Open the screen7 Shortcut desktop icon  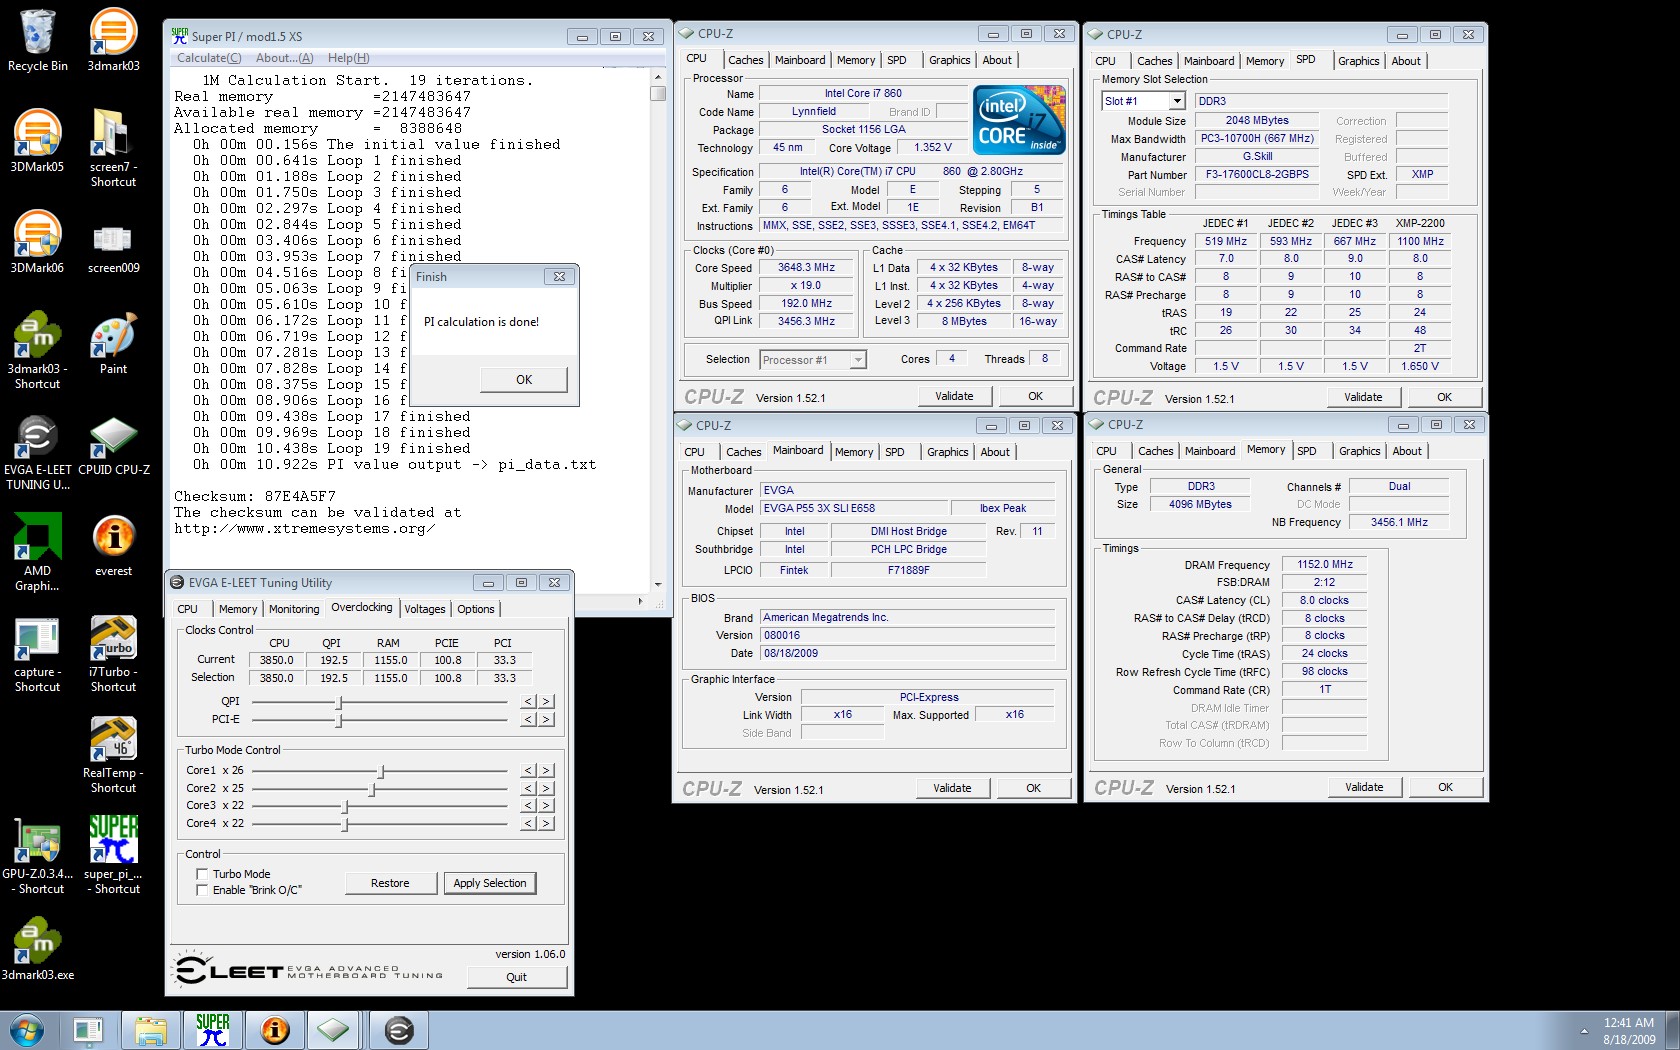[113, 148]
